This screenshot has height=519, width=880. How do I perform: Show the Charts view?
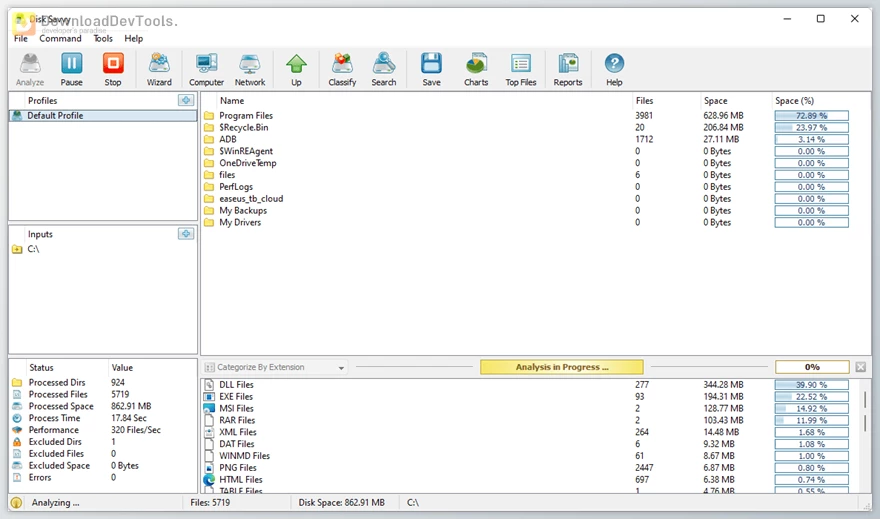click(x=476, y=70)
